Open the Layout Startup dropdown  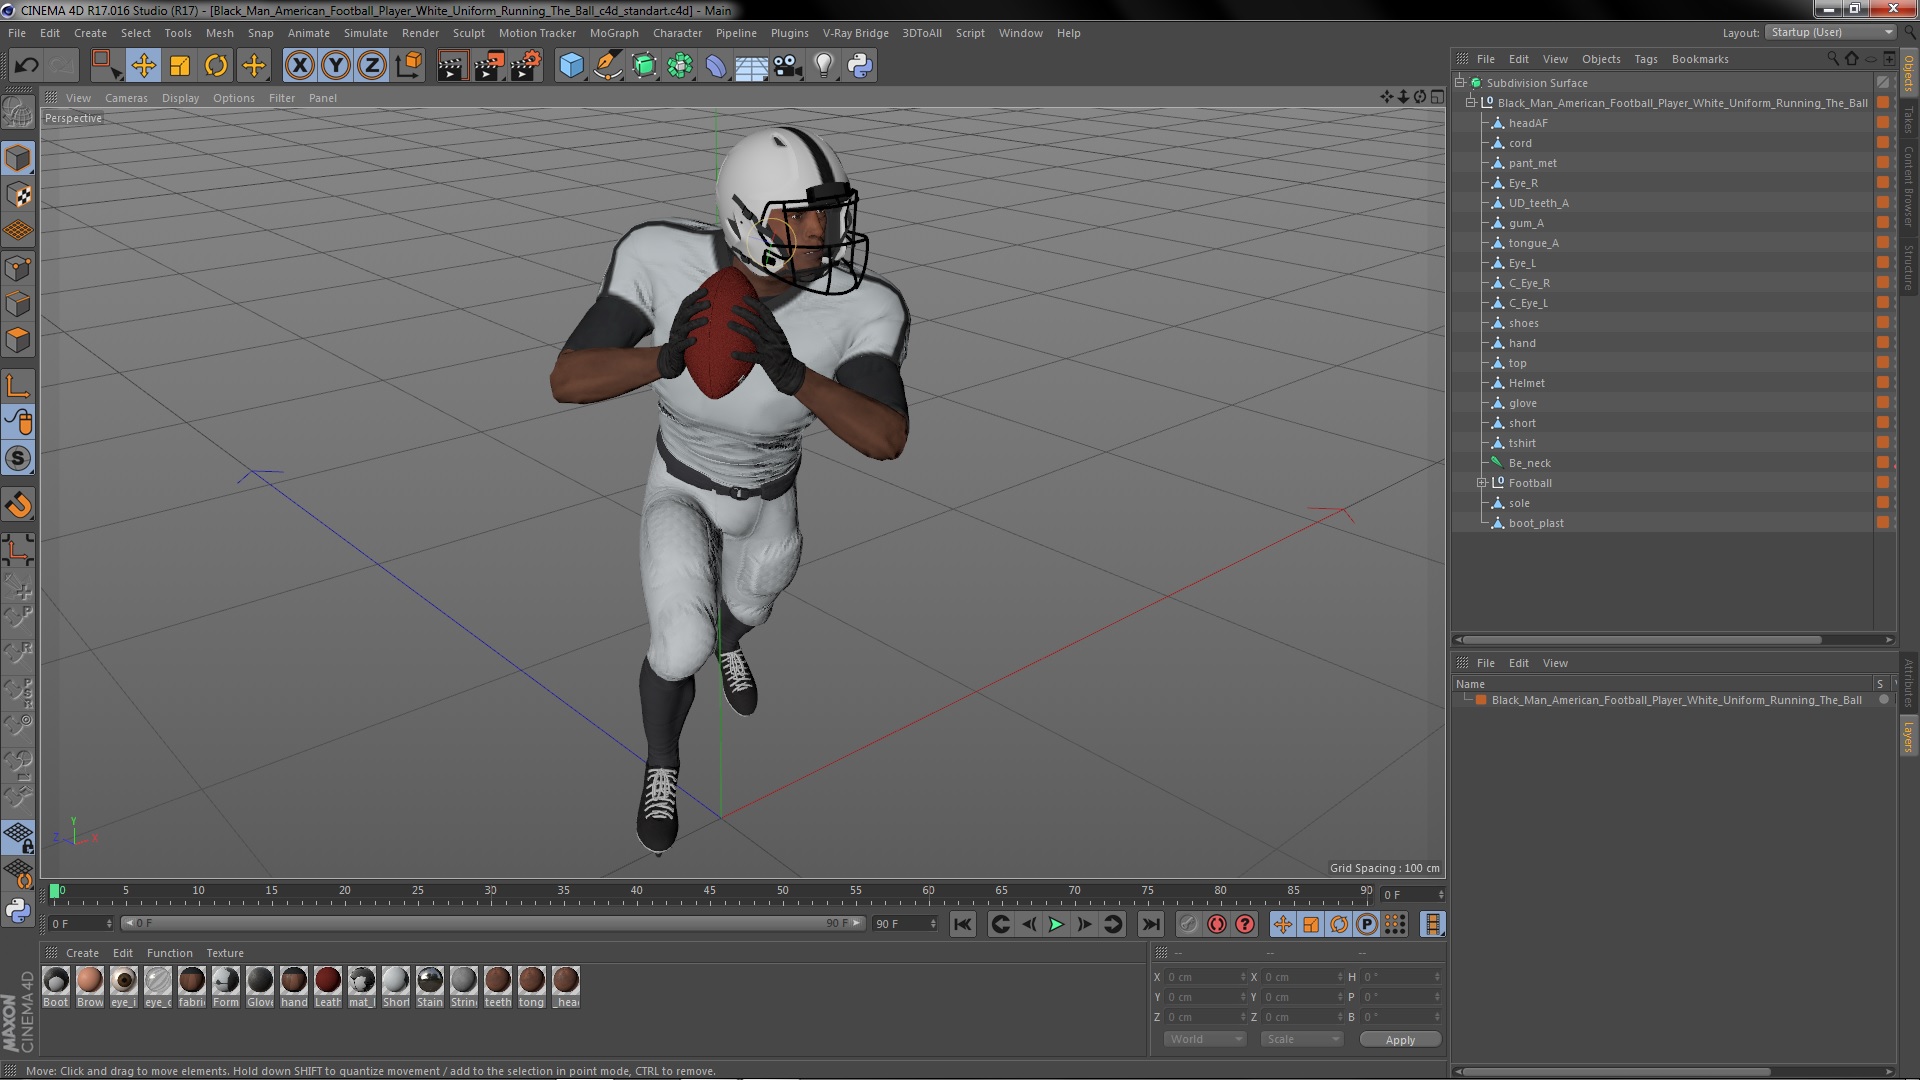[1830, 32]
